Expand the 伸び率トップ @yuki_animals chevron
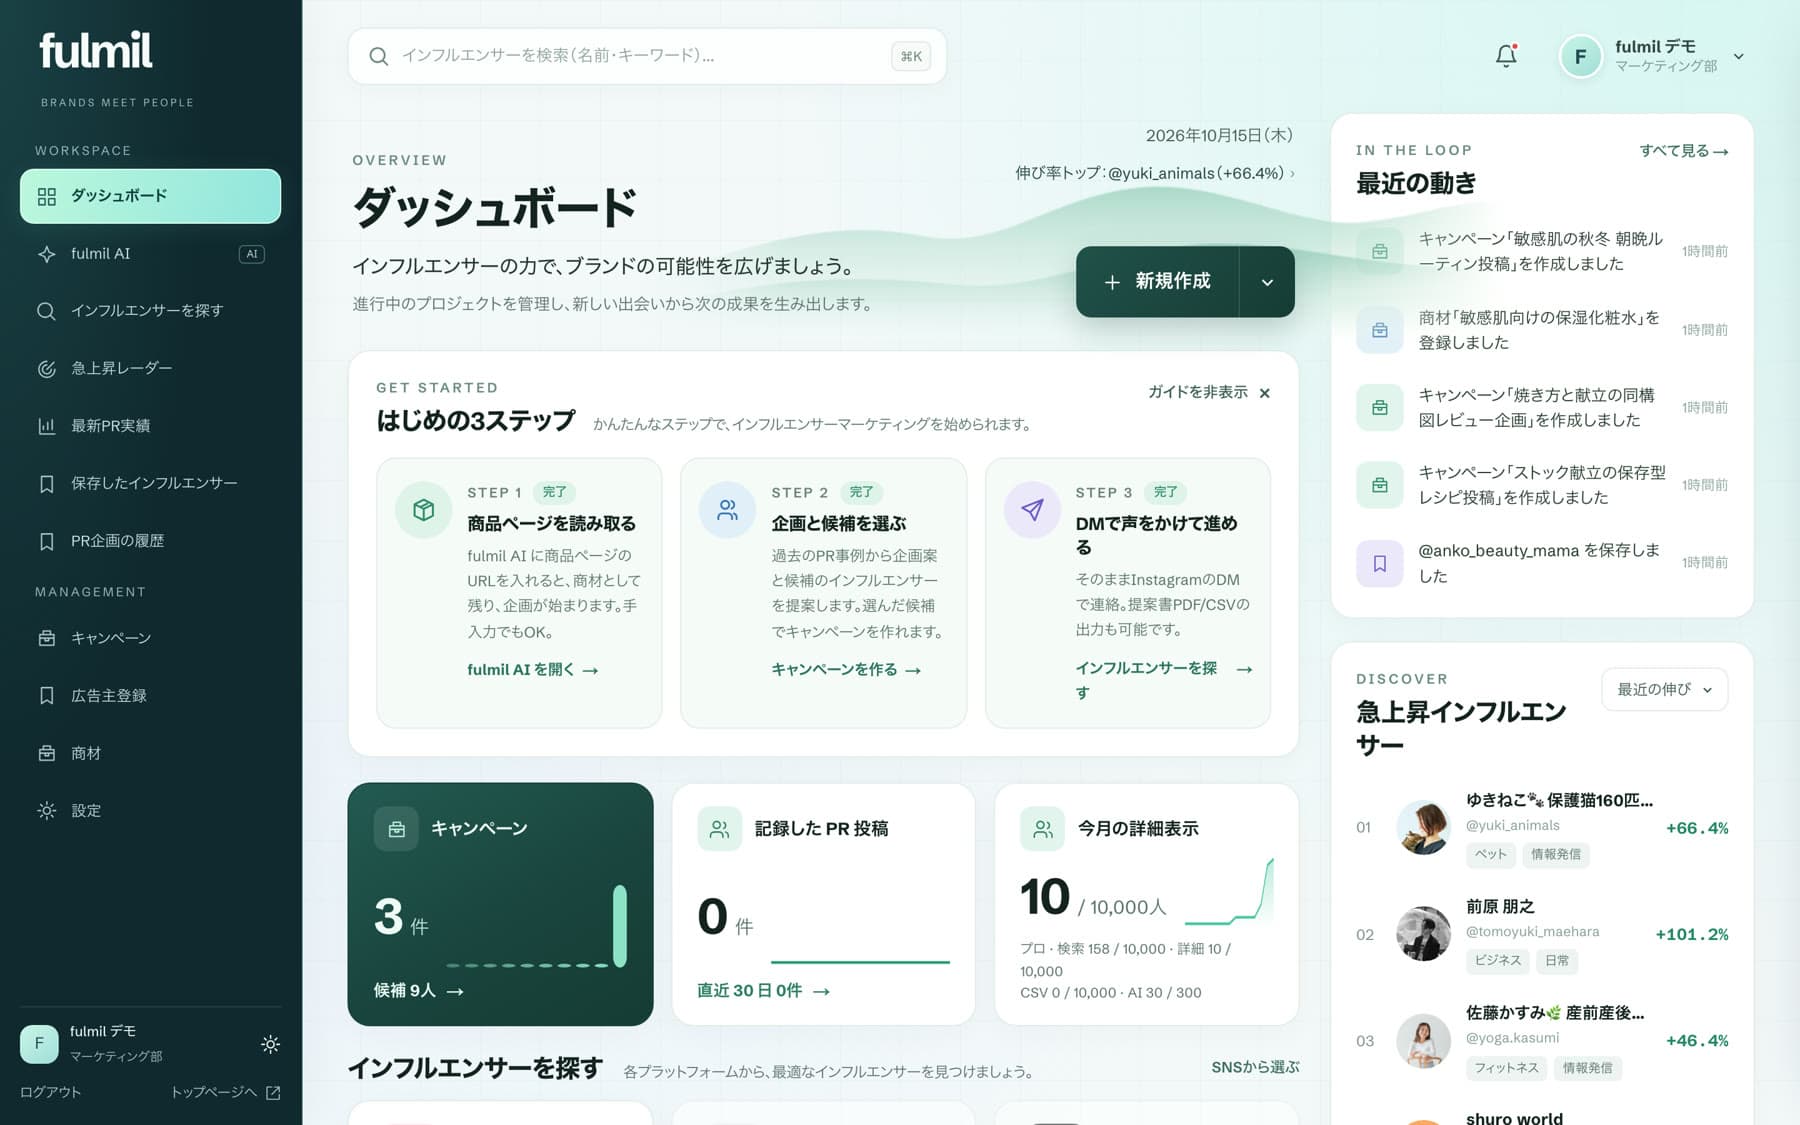1800x1125 pixels. pos(1292,173)
